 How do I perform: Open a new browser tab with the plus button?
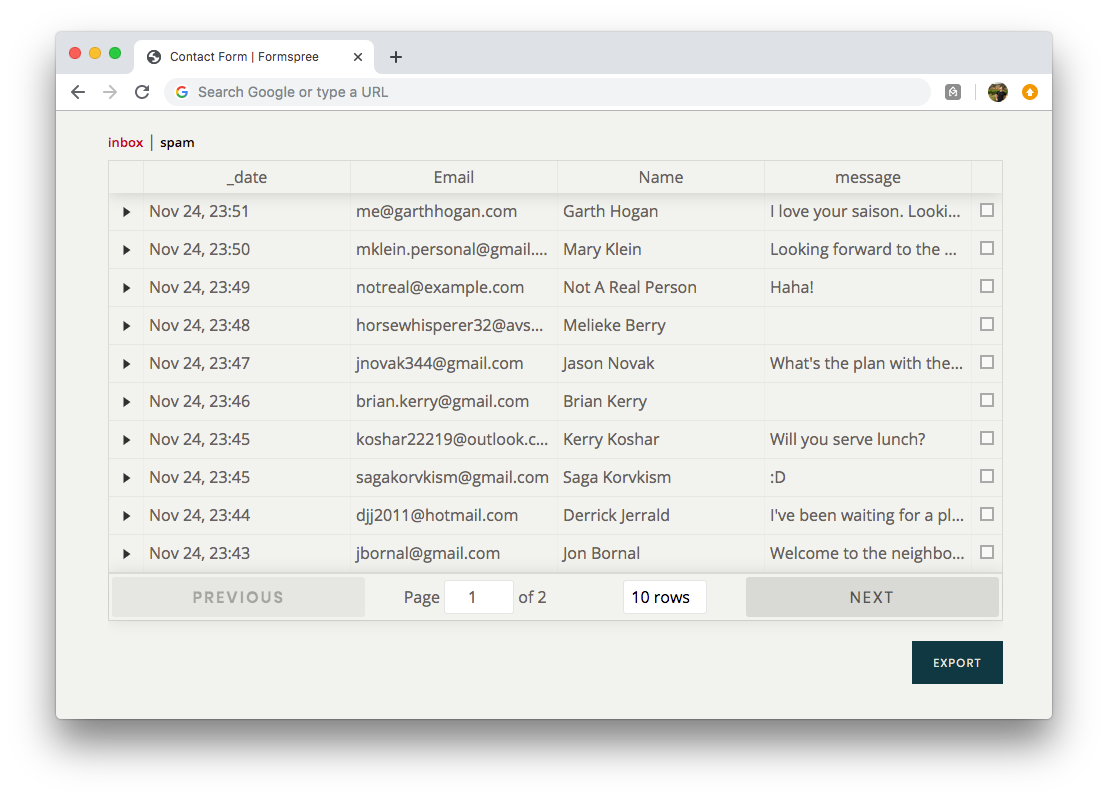[x=395, y=57]
